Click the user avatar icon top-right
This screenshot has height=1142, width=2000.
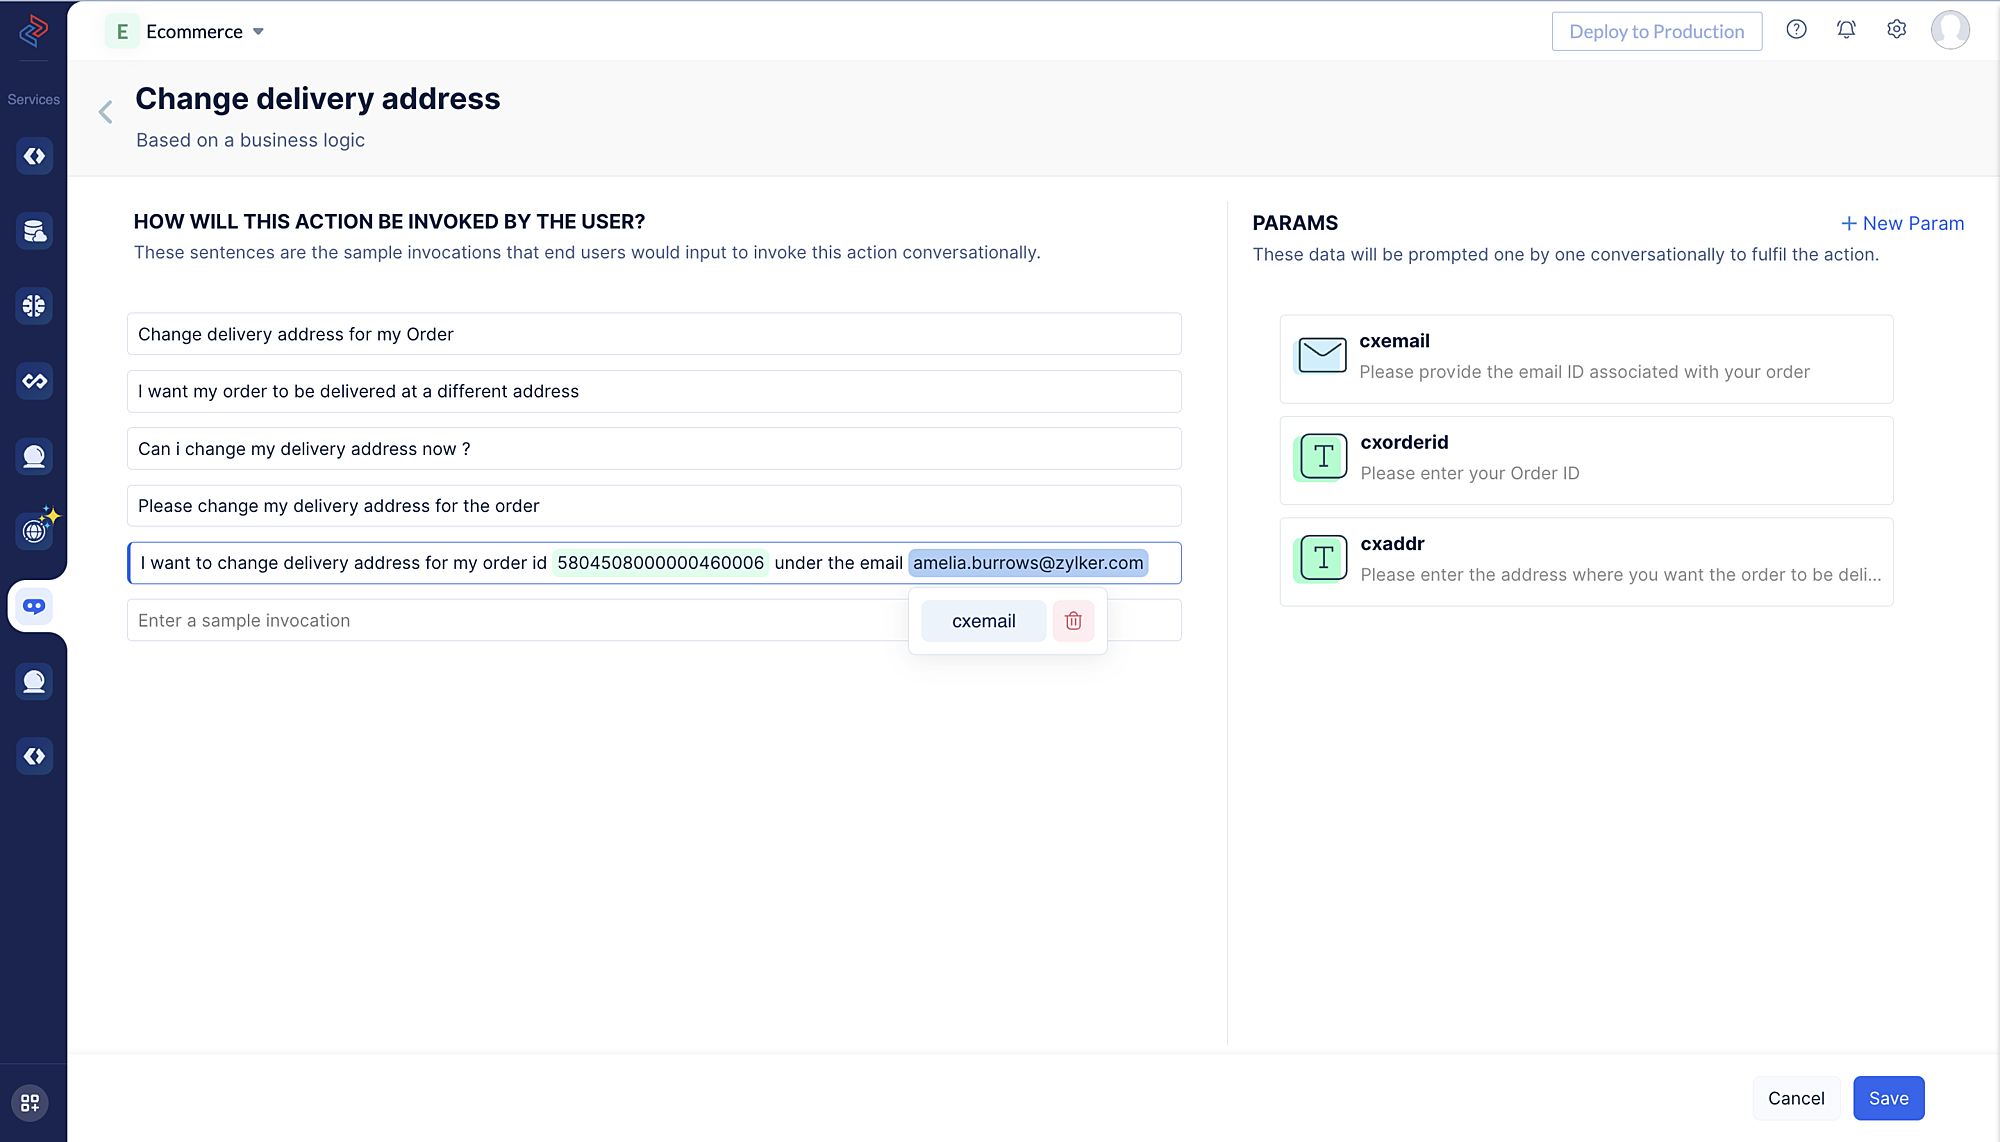click(x=1952, y=30)
